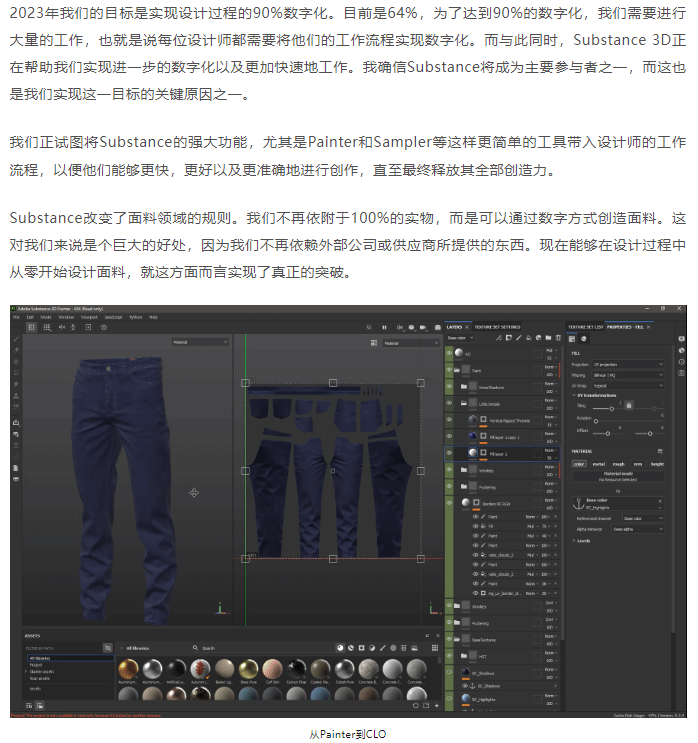Viewport: 698px width, 743px height.
Task: Open the UV Wrap dropdown showing Repeat
Action: tap(628, 386)
